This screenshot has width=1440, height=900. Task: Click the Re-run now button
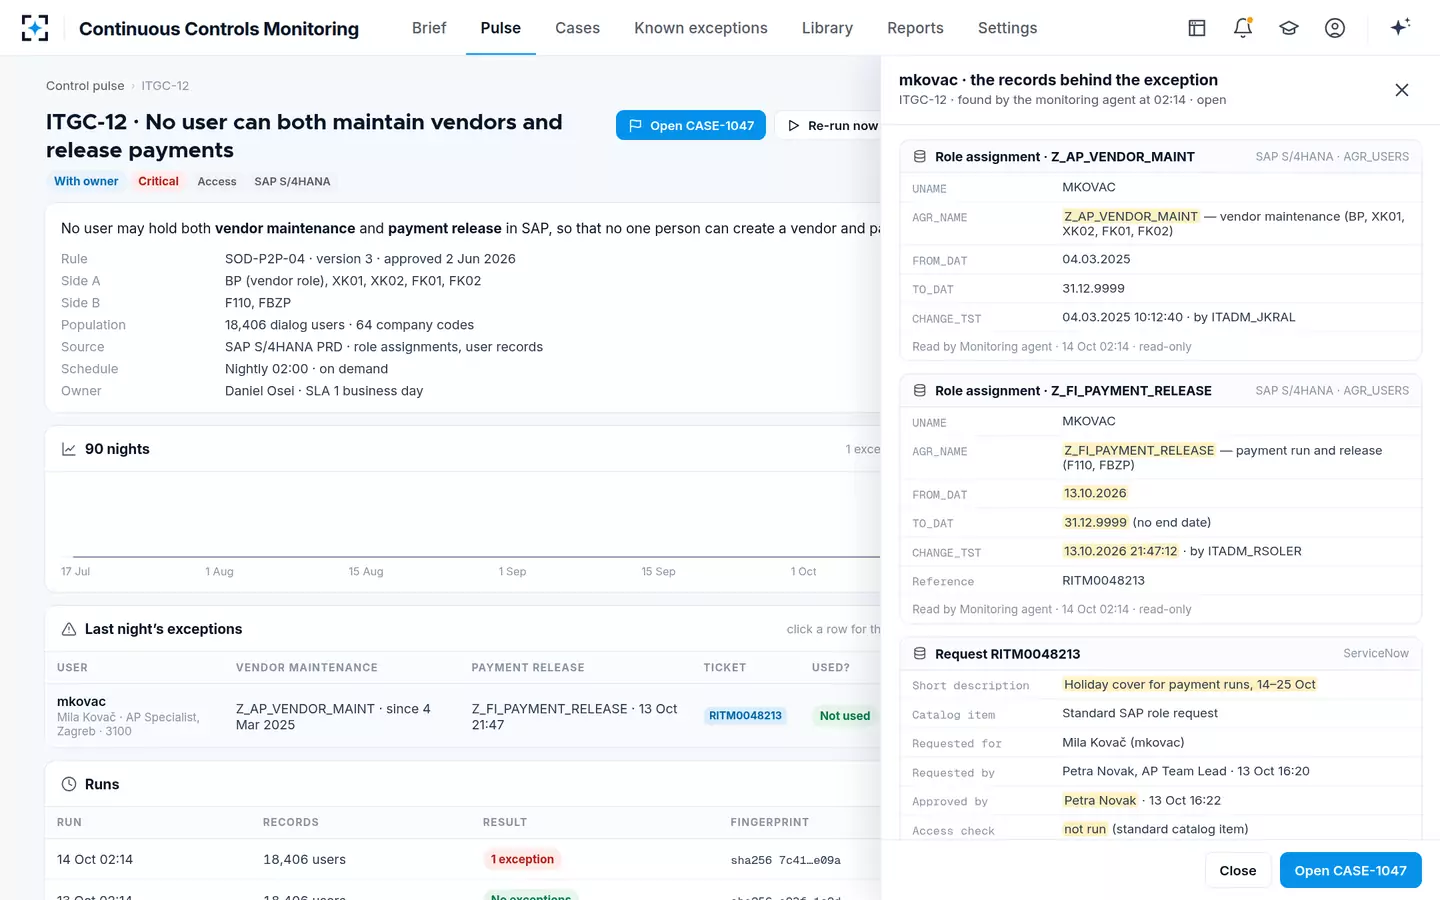(x=830, y=125)
